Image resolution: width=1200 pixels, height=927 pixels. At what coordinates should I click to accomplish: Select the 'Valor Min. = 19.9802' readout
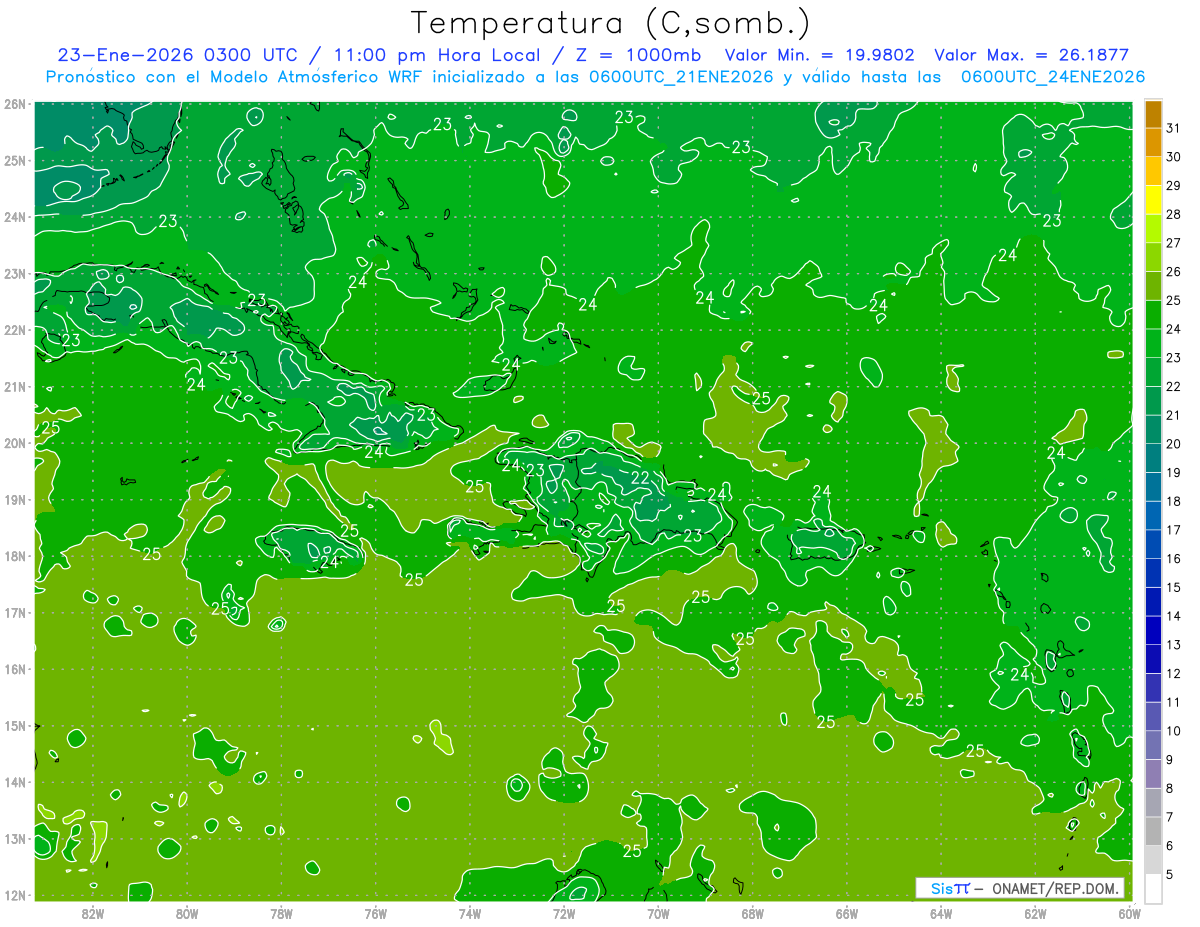coord(819,55)
